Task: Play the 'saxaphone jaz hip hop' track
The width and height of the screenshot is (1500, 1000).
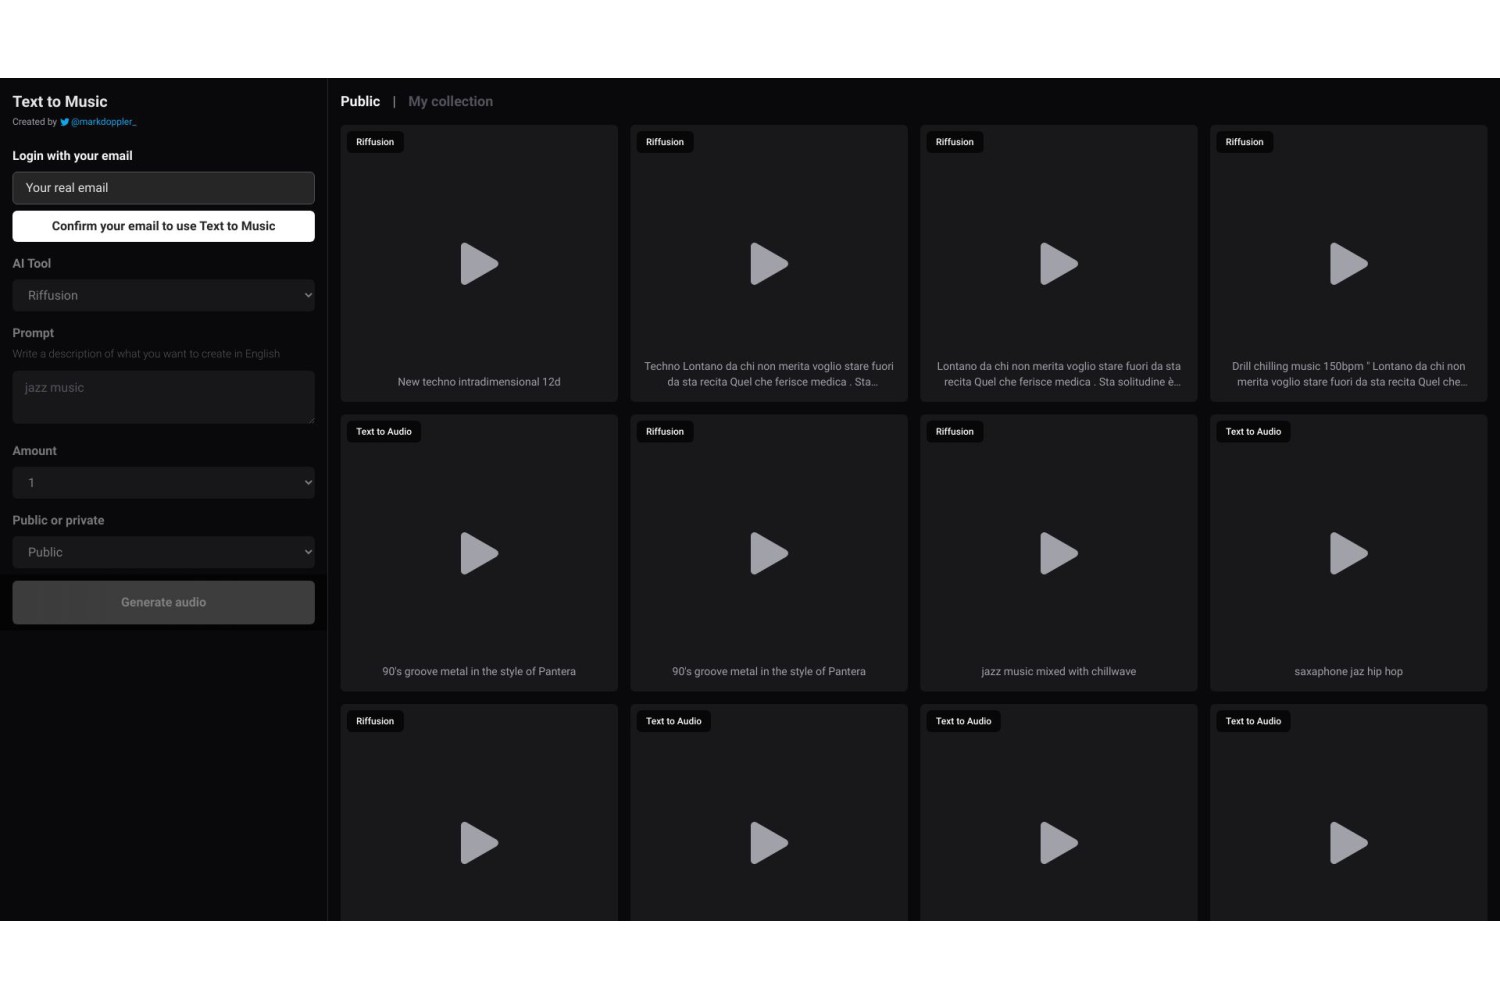Action: coord(1349,553)
